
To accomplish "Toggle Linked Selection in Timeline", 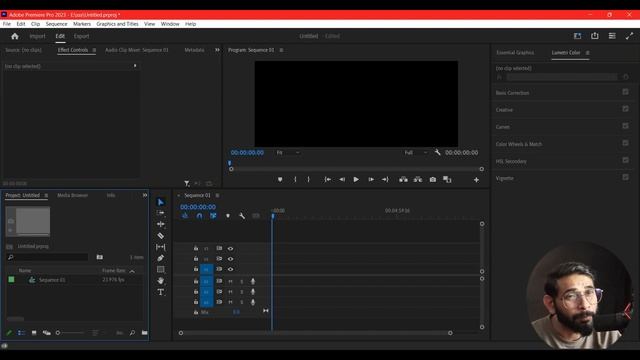I will pyautogui.click(x=213, y=216).
